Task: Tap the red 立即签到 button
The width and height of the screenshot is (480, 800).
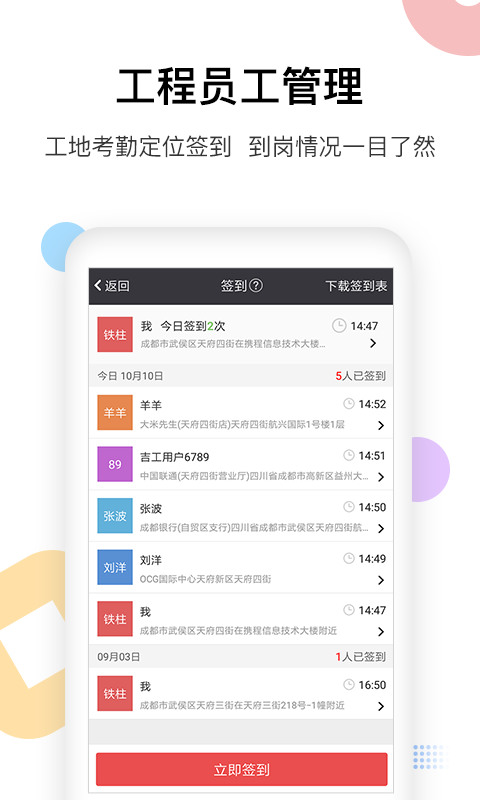Action: [241, 769]
